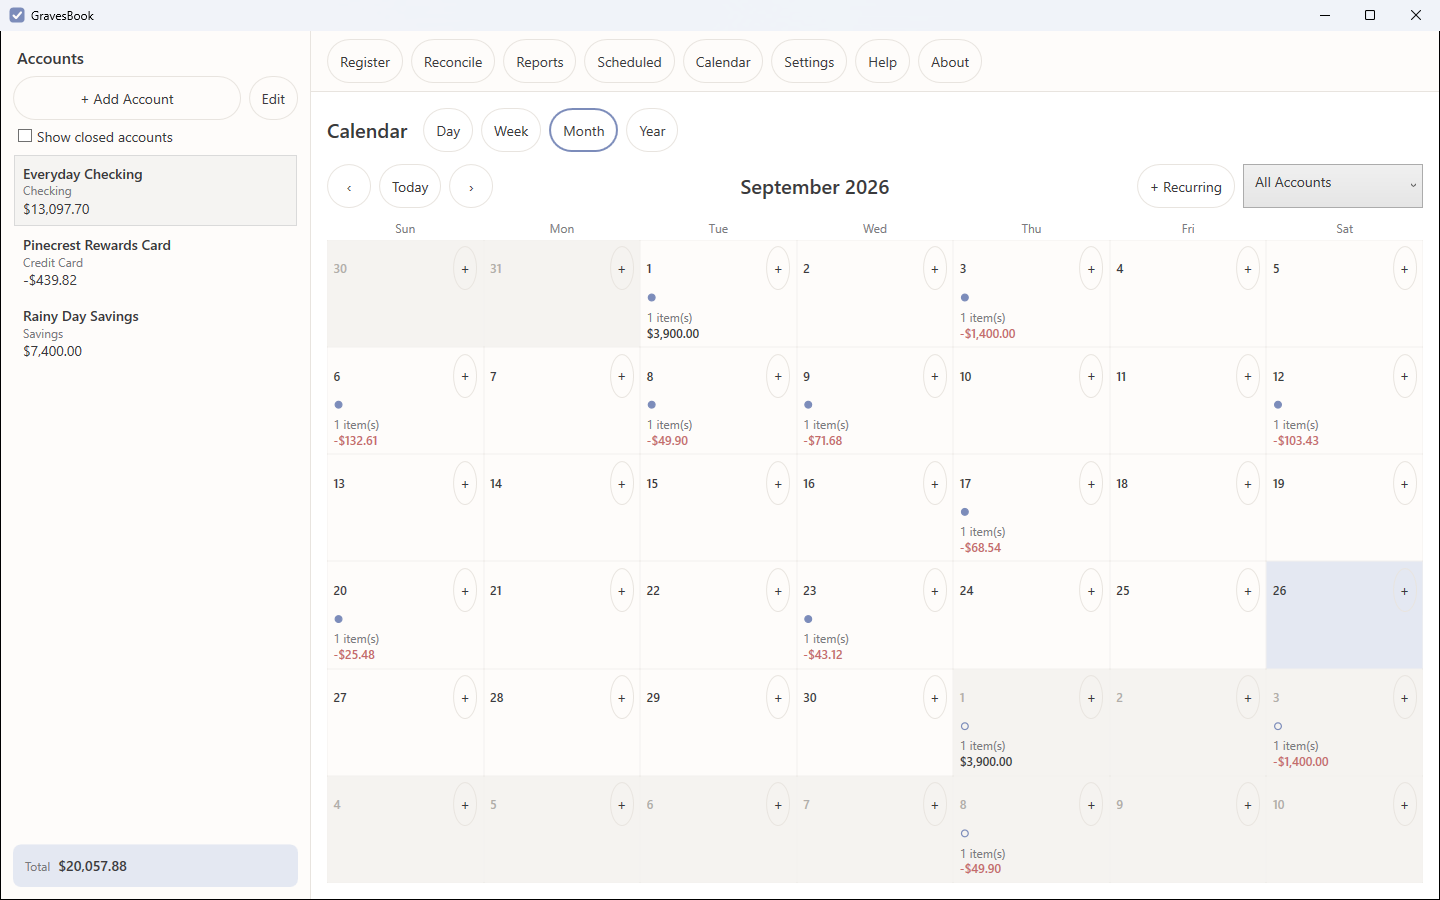Switch to the Year view
This screenshot has width=1440, height=900.
[652, 131]
